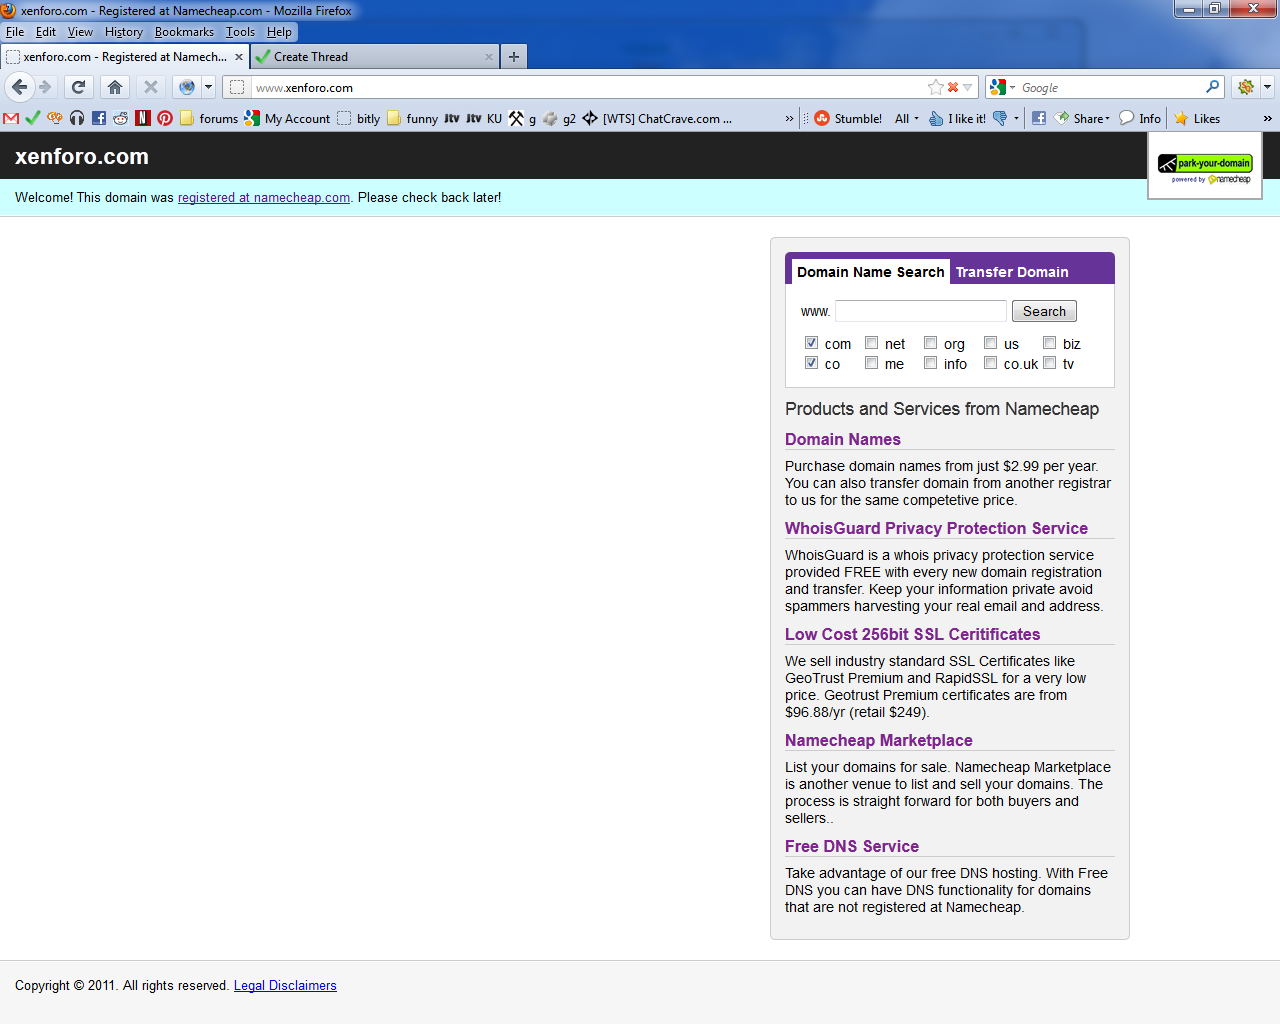Click the I like it! thumbs up
Screen dimensions: 1280x1024
coord(957,118)
